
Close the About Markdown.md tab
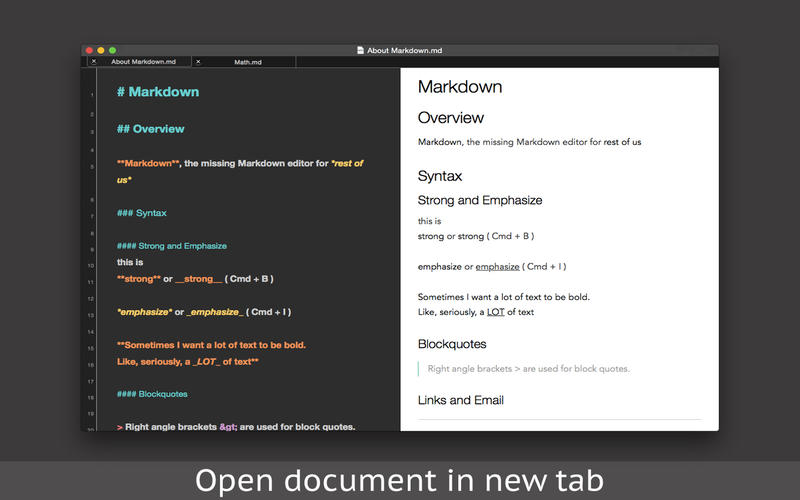[x=94, y=62]
